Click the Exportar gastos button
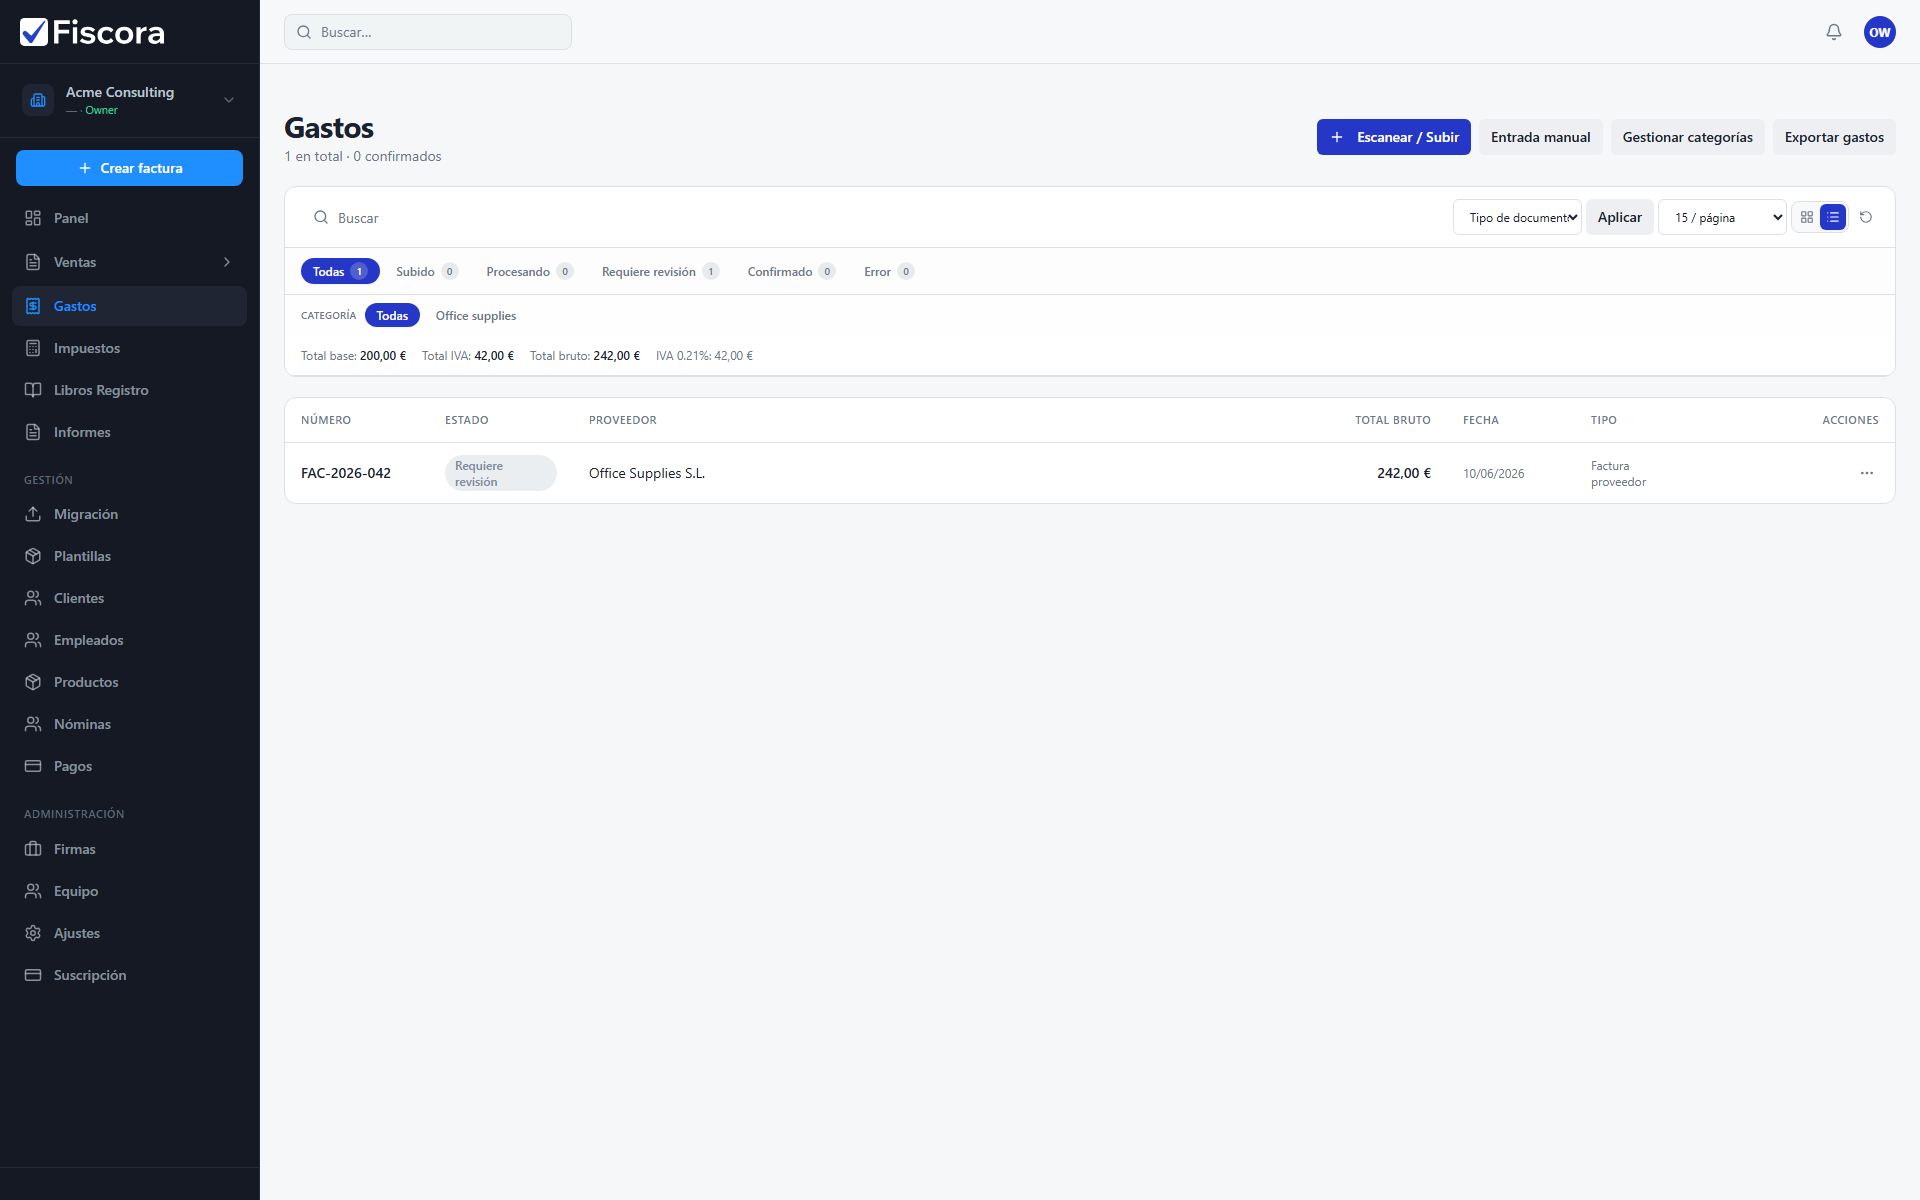The height and width of the screenshot is (1200, 1920). point(1834,137)
